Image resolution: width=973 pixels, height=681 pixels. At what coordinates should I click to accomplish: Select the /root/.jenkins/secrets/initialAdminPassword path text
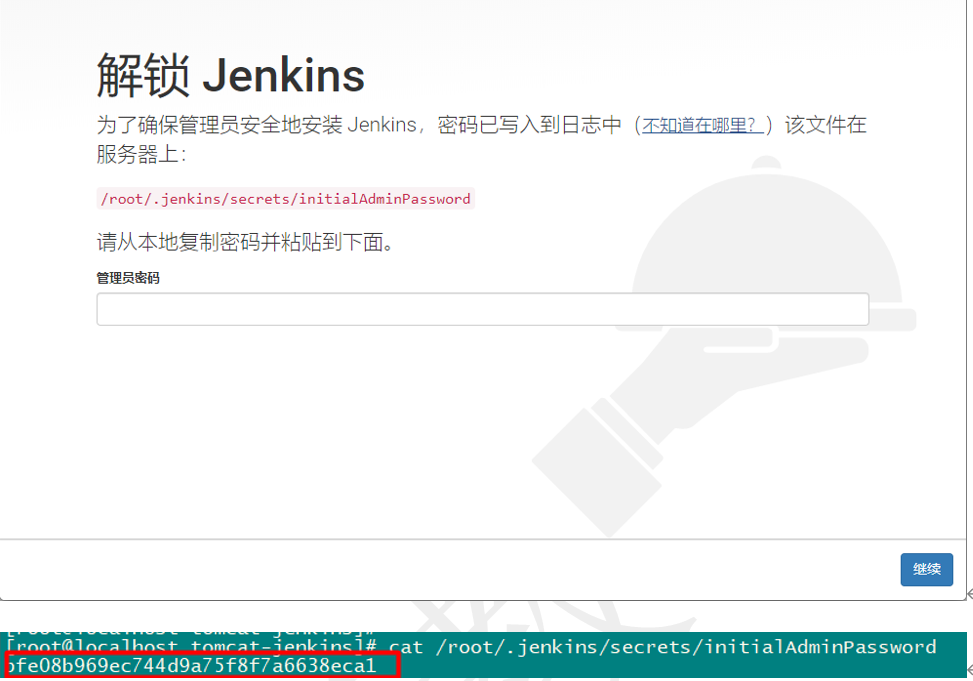pyautogui.click(x=285, y=199)
